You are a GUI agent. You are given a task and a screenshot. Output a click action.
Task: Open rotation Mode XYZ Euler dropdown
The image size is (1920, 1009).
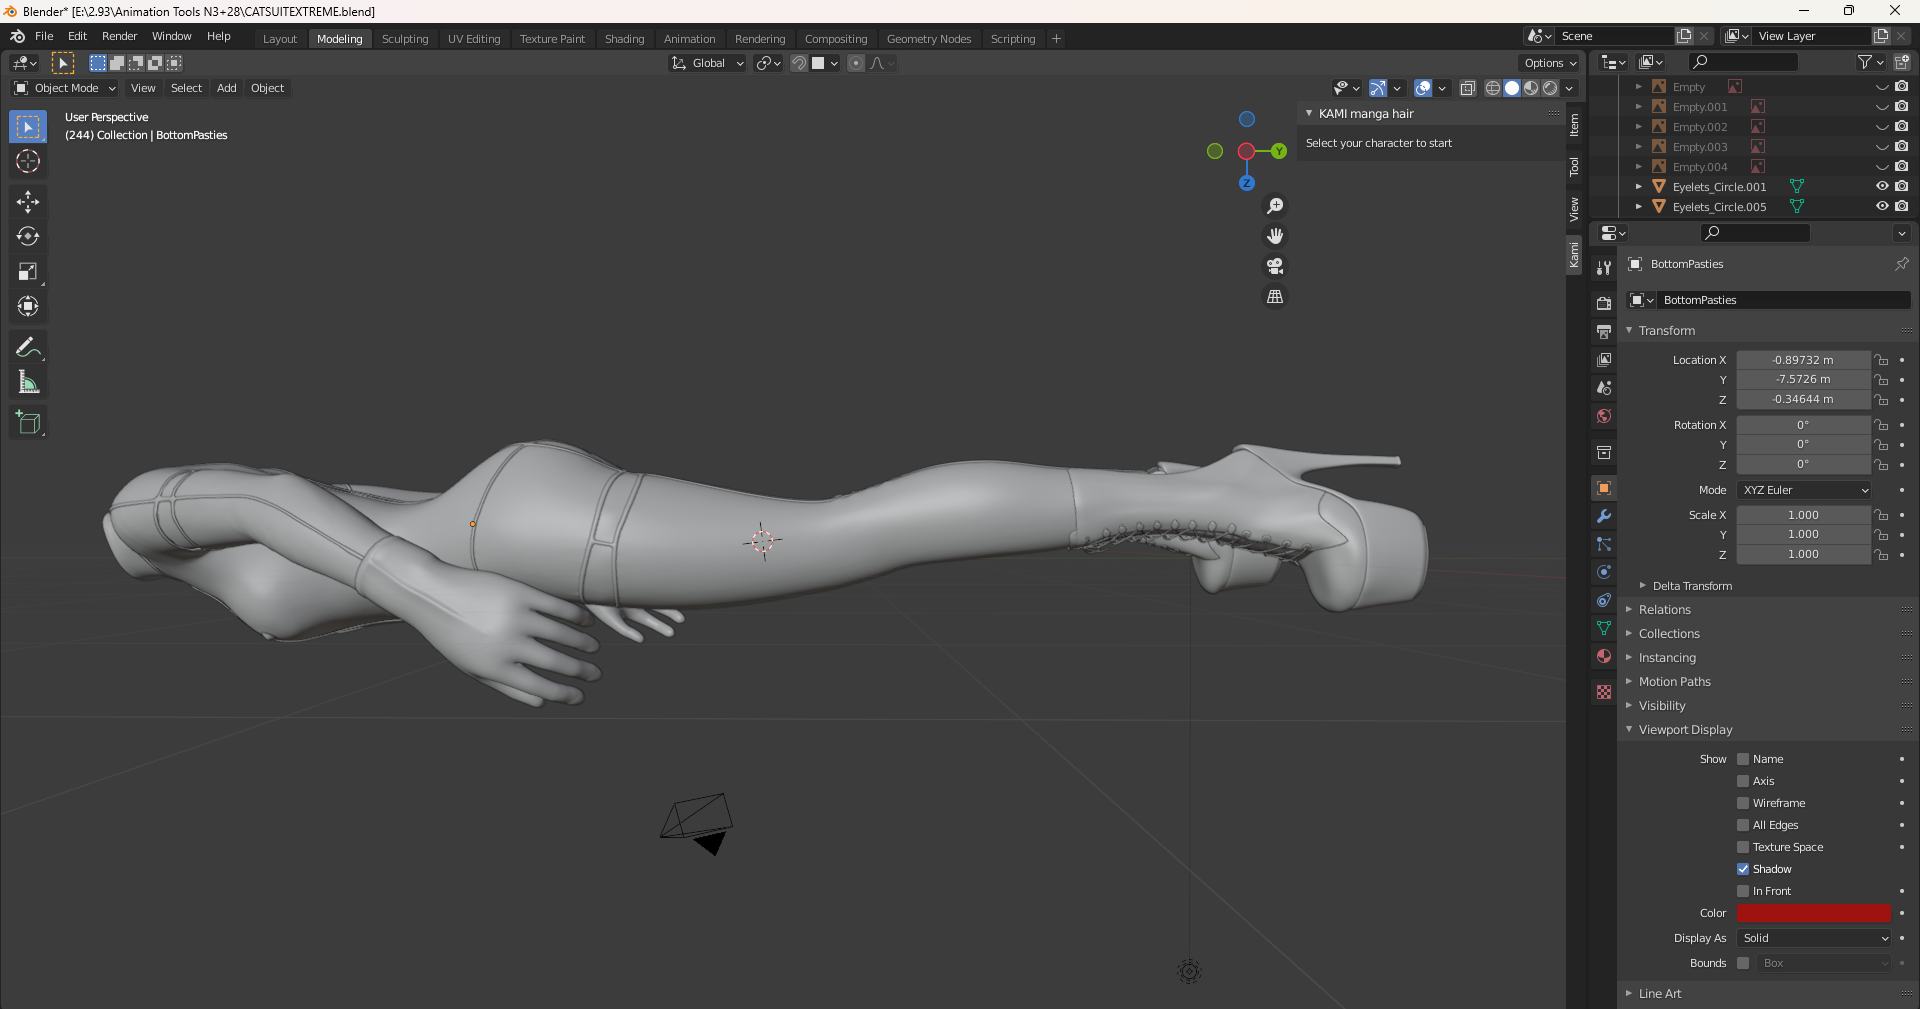tap(1804, 490)
